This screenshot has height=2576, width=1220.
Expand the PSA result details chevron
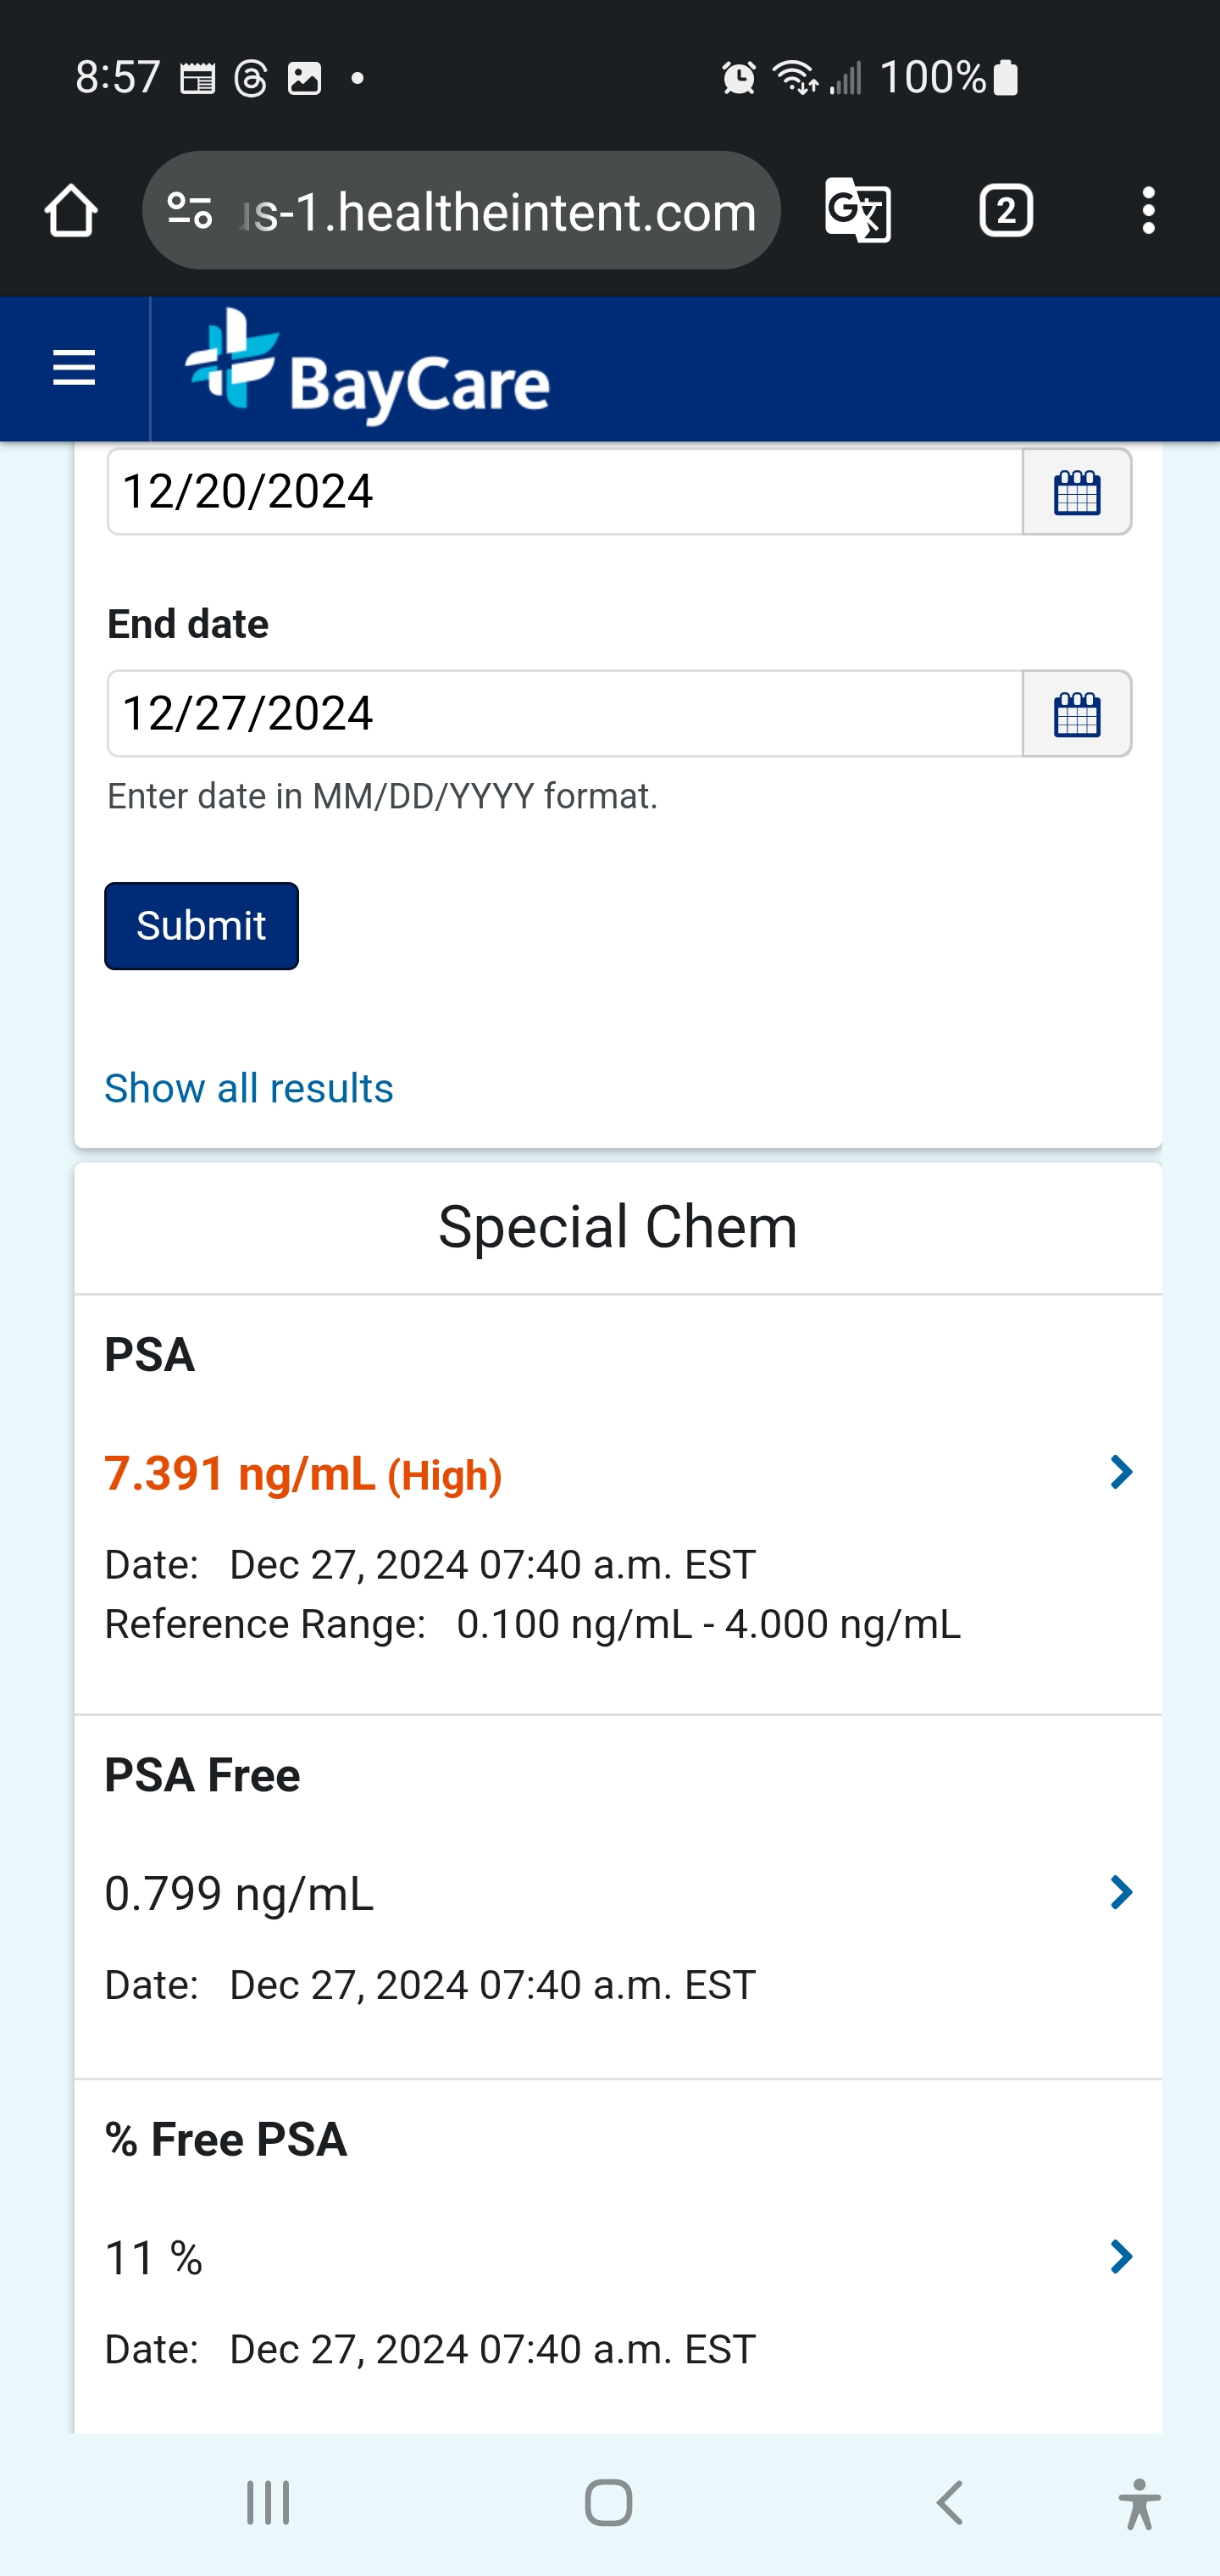click(1121, 1472)
